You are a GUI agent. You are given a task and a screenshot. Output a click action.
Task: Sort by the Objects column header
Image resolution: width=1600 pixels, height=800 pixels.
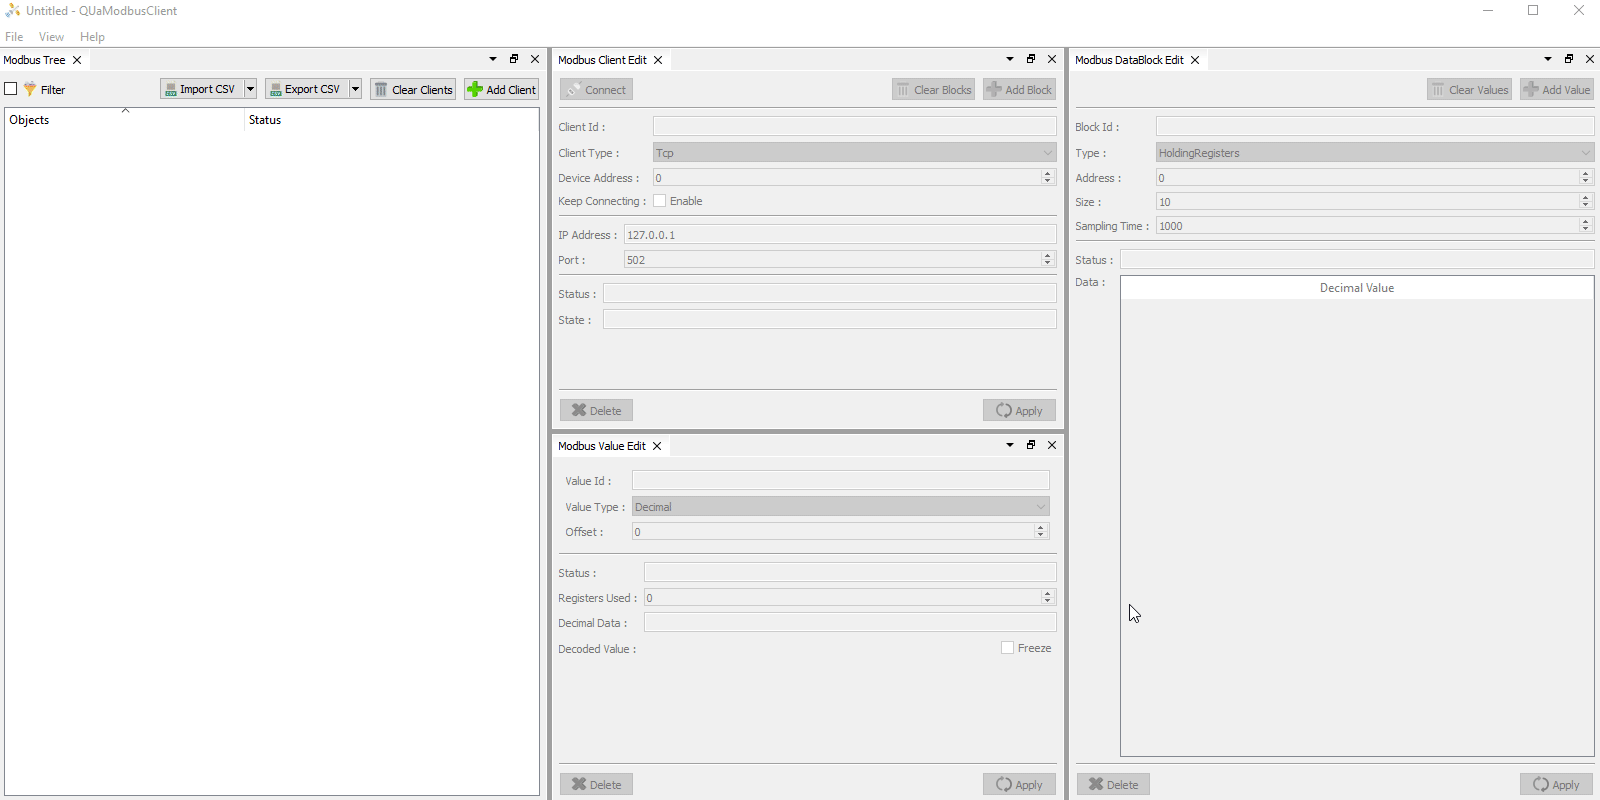(125, 119)
